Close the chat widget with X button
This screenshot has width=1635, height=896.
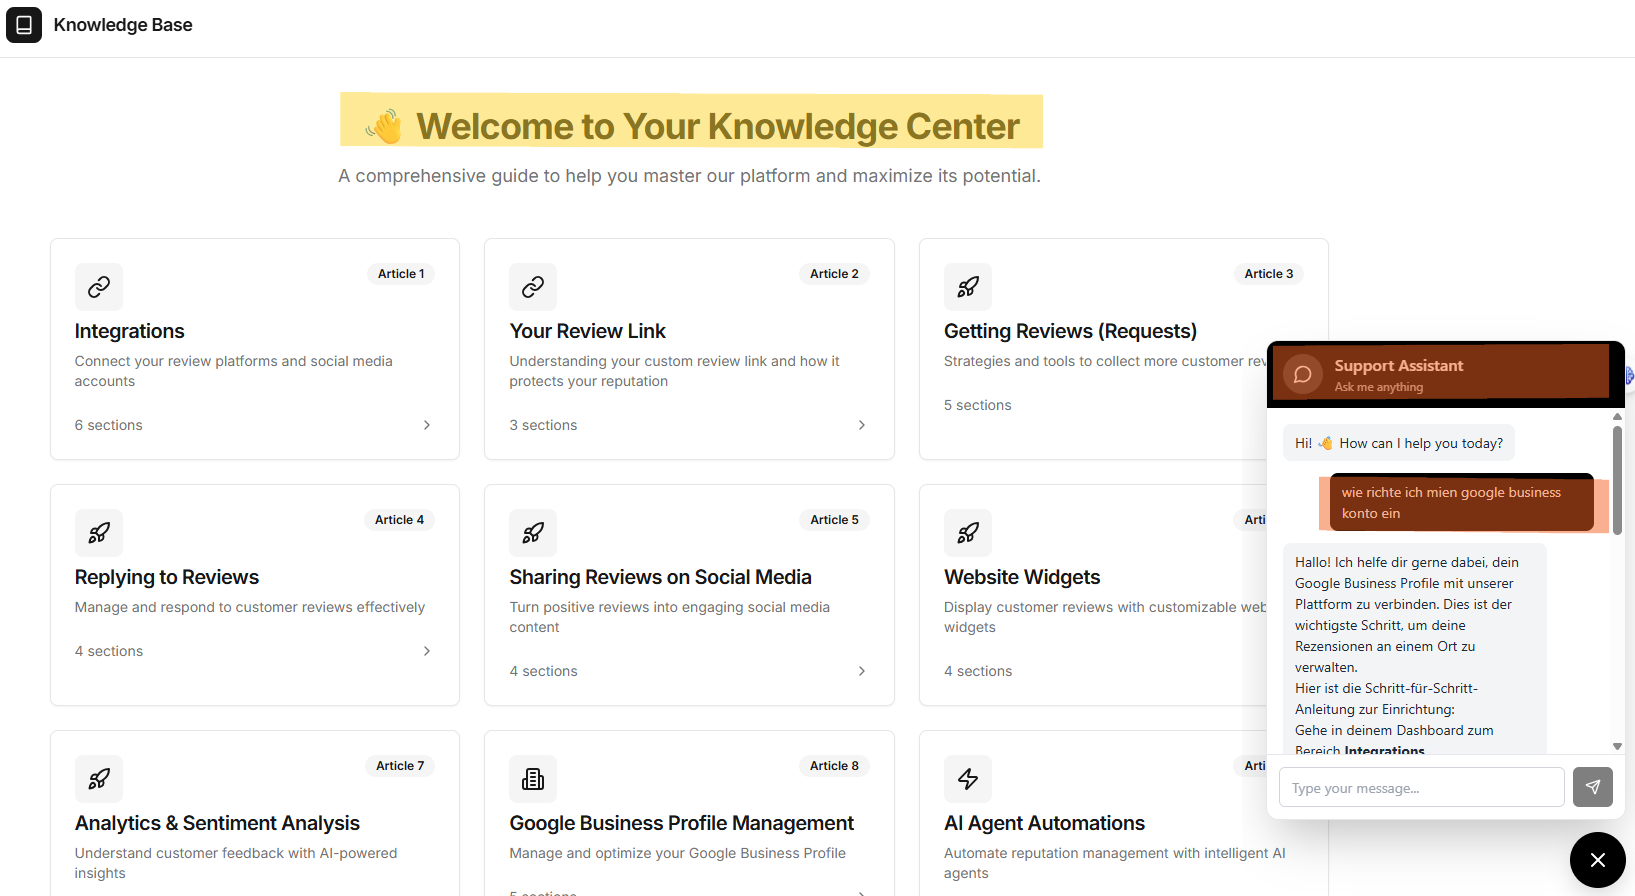[1597, 860]
